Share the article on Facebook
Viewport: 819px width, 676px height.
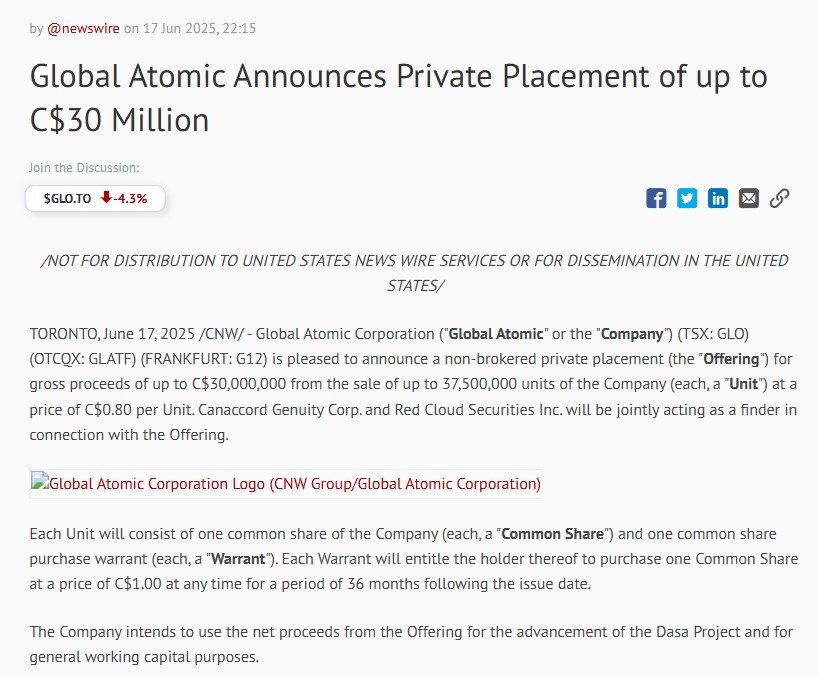click(x=656, y=198)
